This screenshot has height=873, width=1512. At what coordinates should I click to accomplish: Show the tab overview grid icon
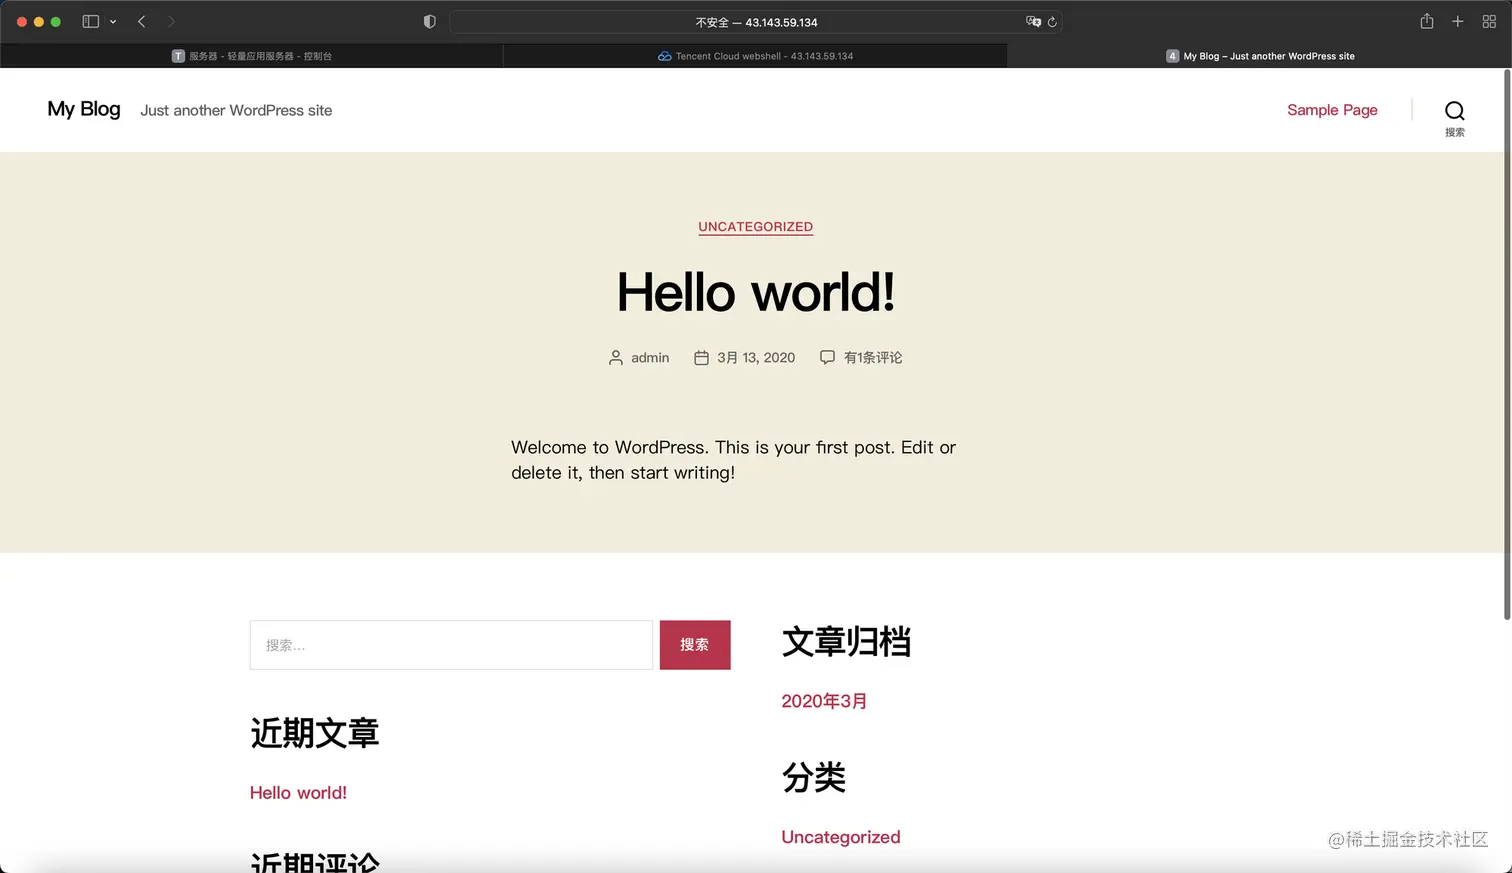pos(1489,22)
